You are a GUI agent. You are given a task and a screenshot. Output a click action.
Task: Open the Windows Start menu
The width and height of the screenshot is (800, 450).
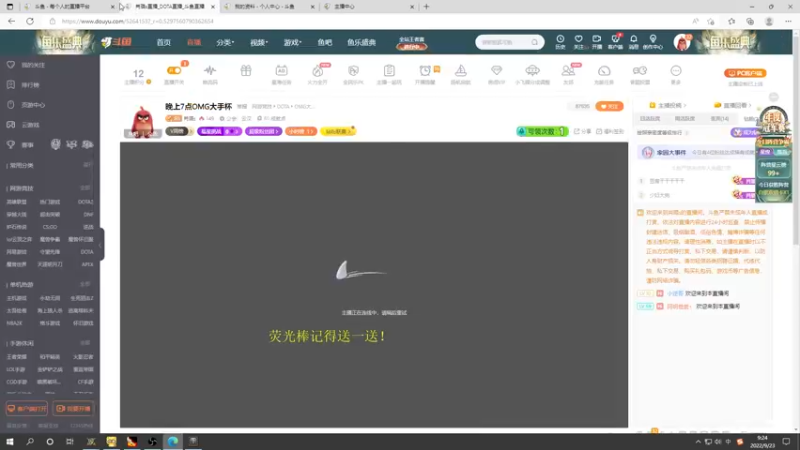10,441
